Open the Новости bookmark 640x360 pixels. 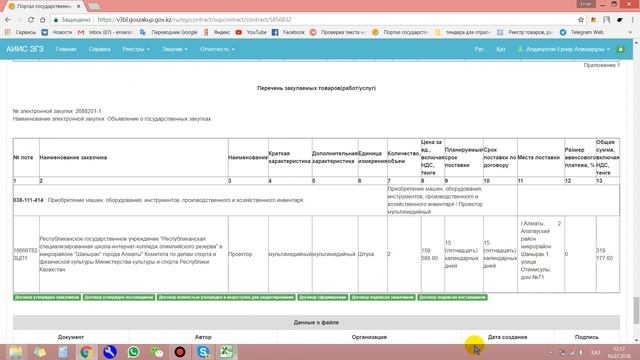(x=57, y=32)
